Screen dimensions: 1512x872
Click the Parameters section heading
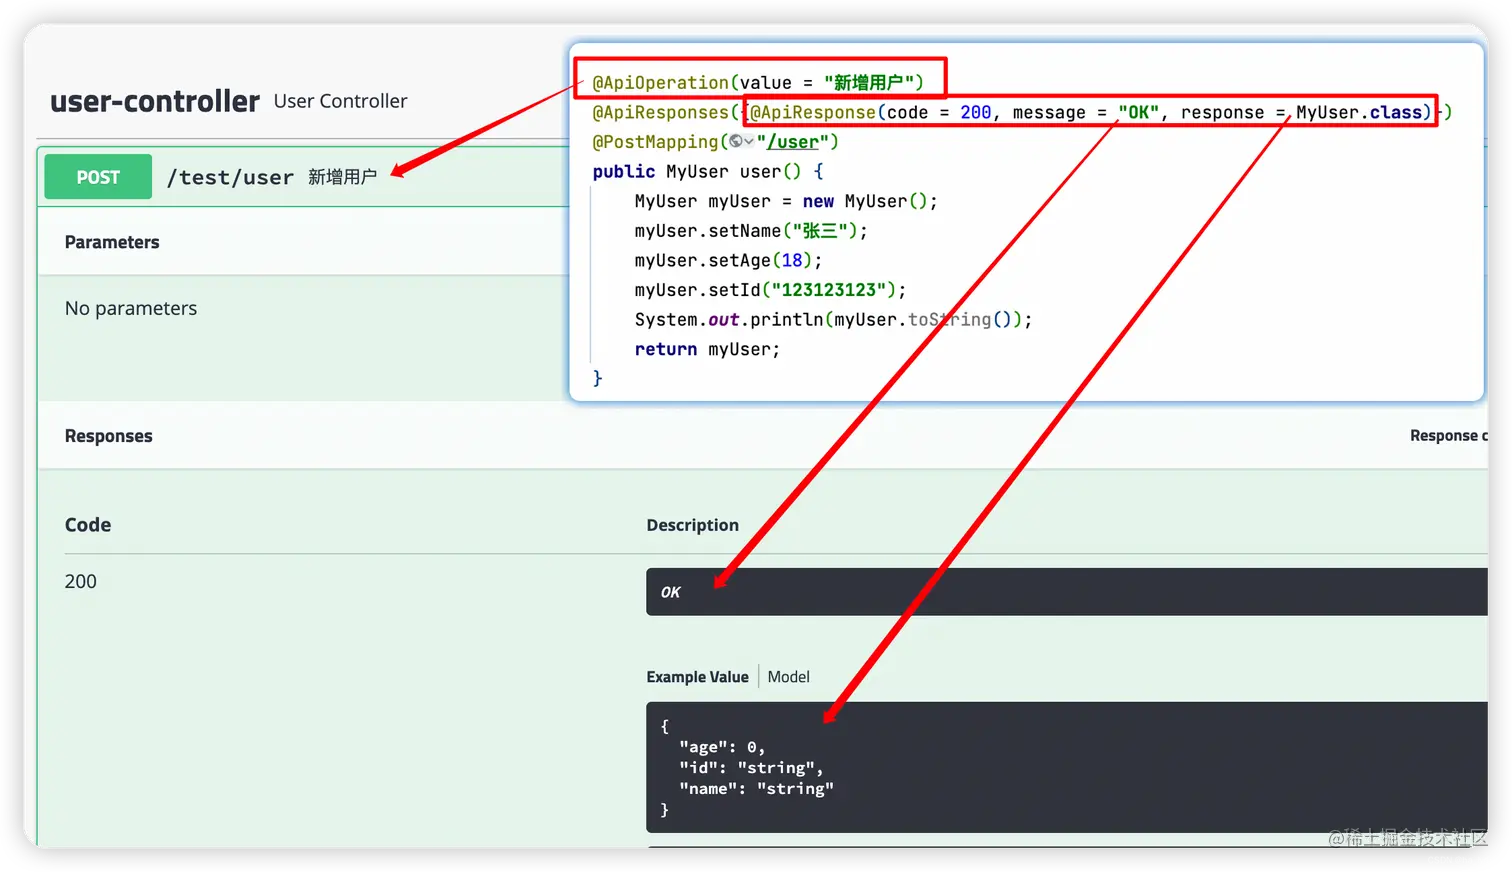click(x=112, y=242)
